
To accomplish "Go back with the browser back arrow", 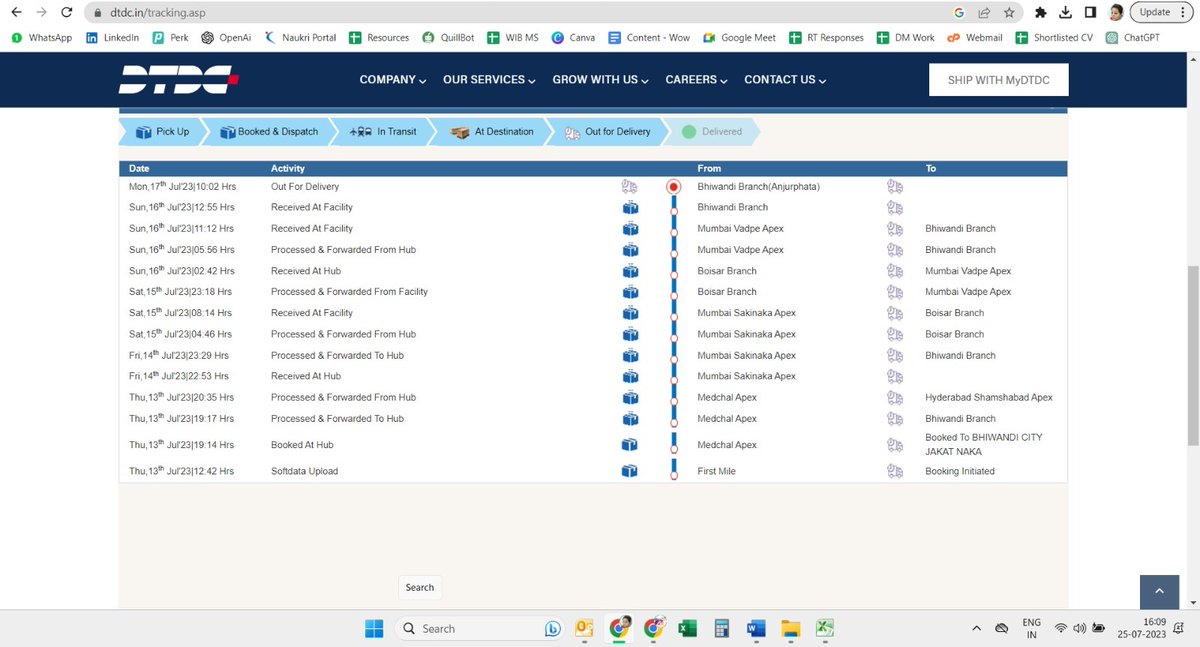I will pos(15,13).
